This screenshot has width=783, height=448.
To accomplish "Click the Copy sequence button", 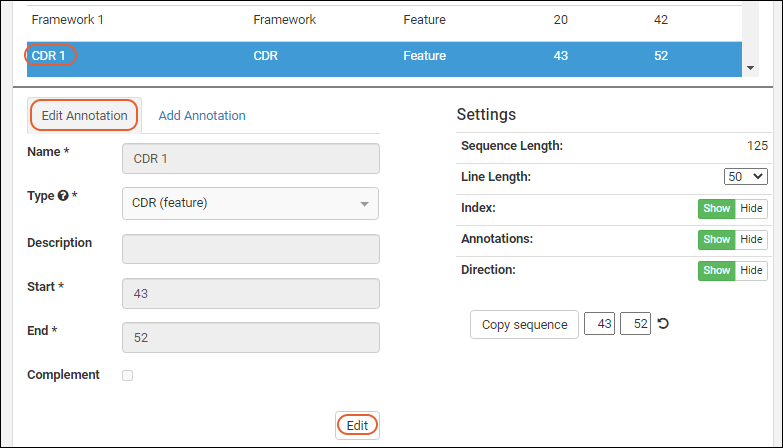I will click(x=524, y=325).
